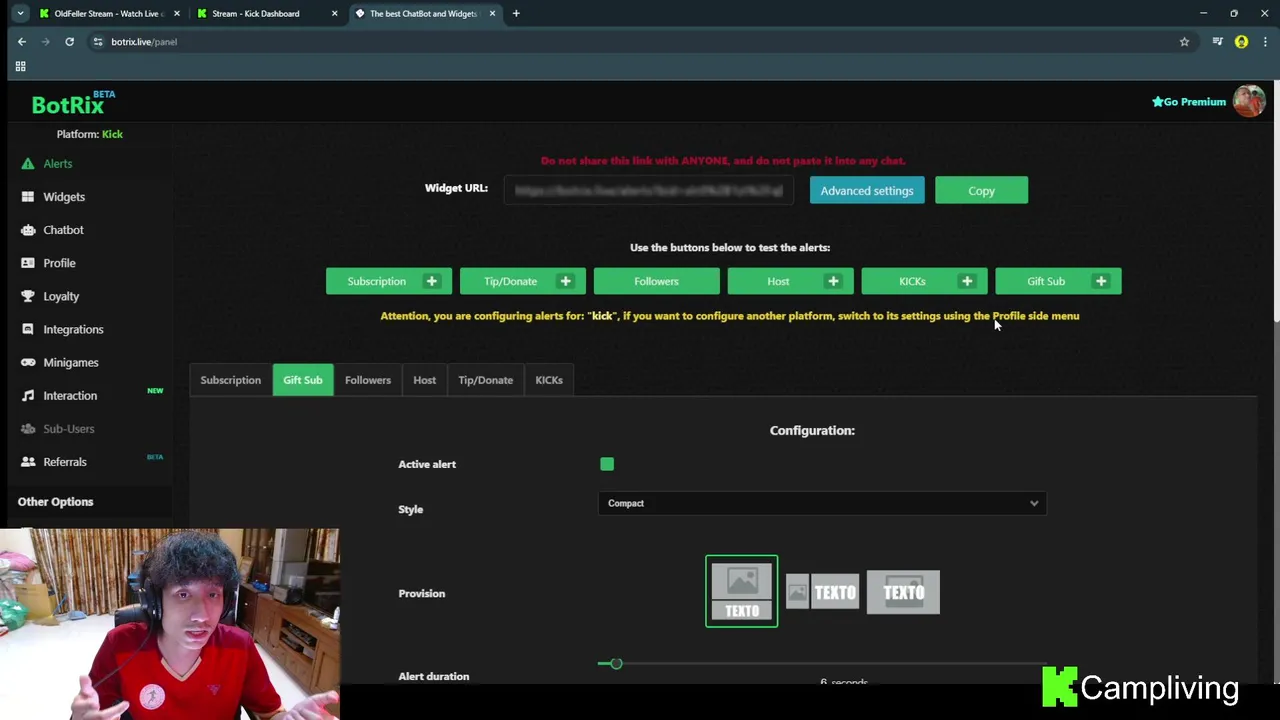Open the Widgets grid icon in sidebar
This screenshot has height=720, width=1280.
pyautogui.click(x=27, y=197)
